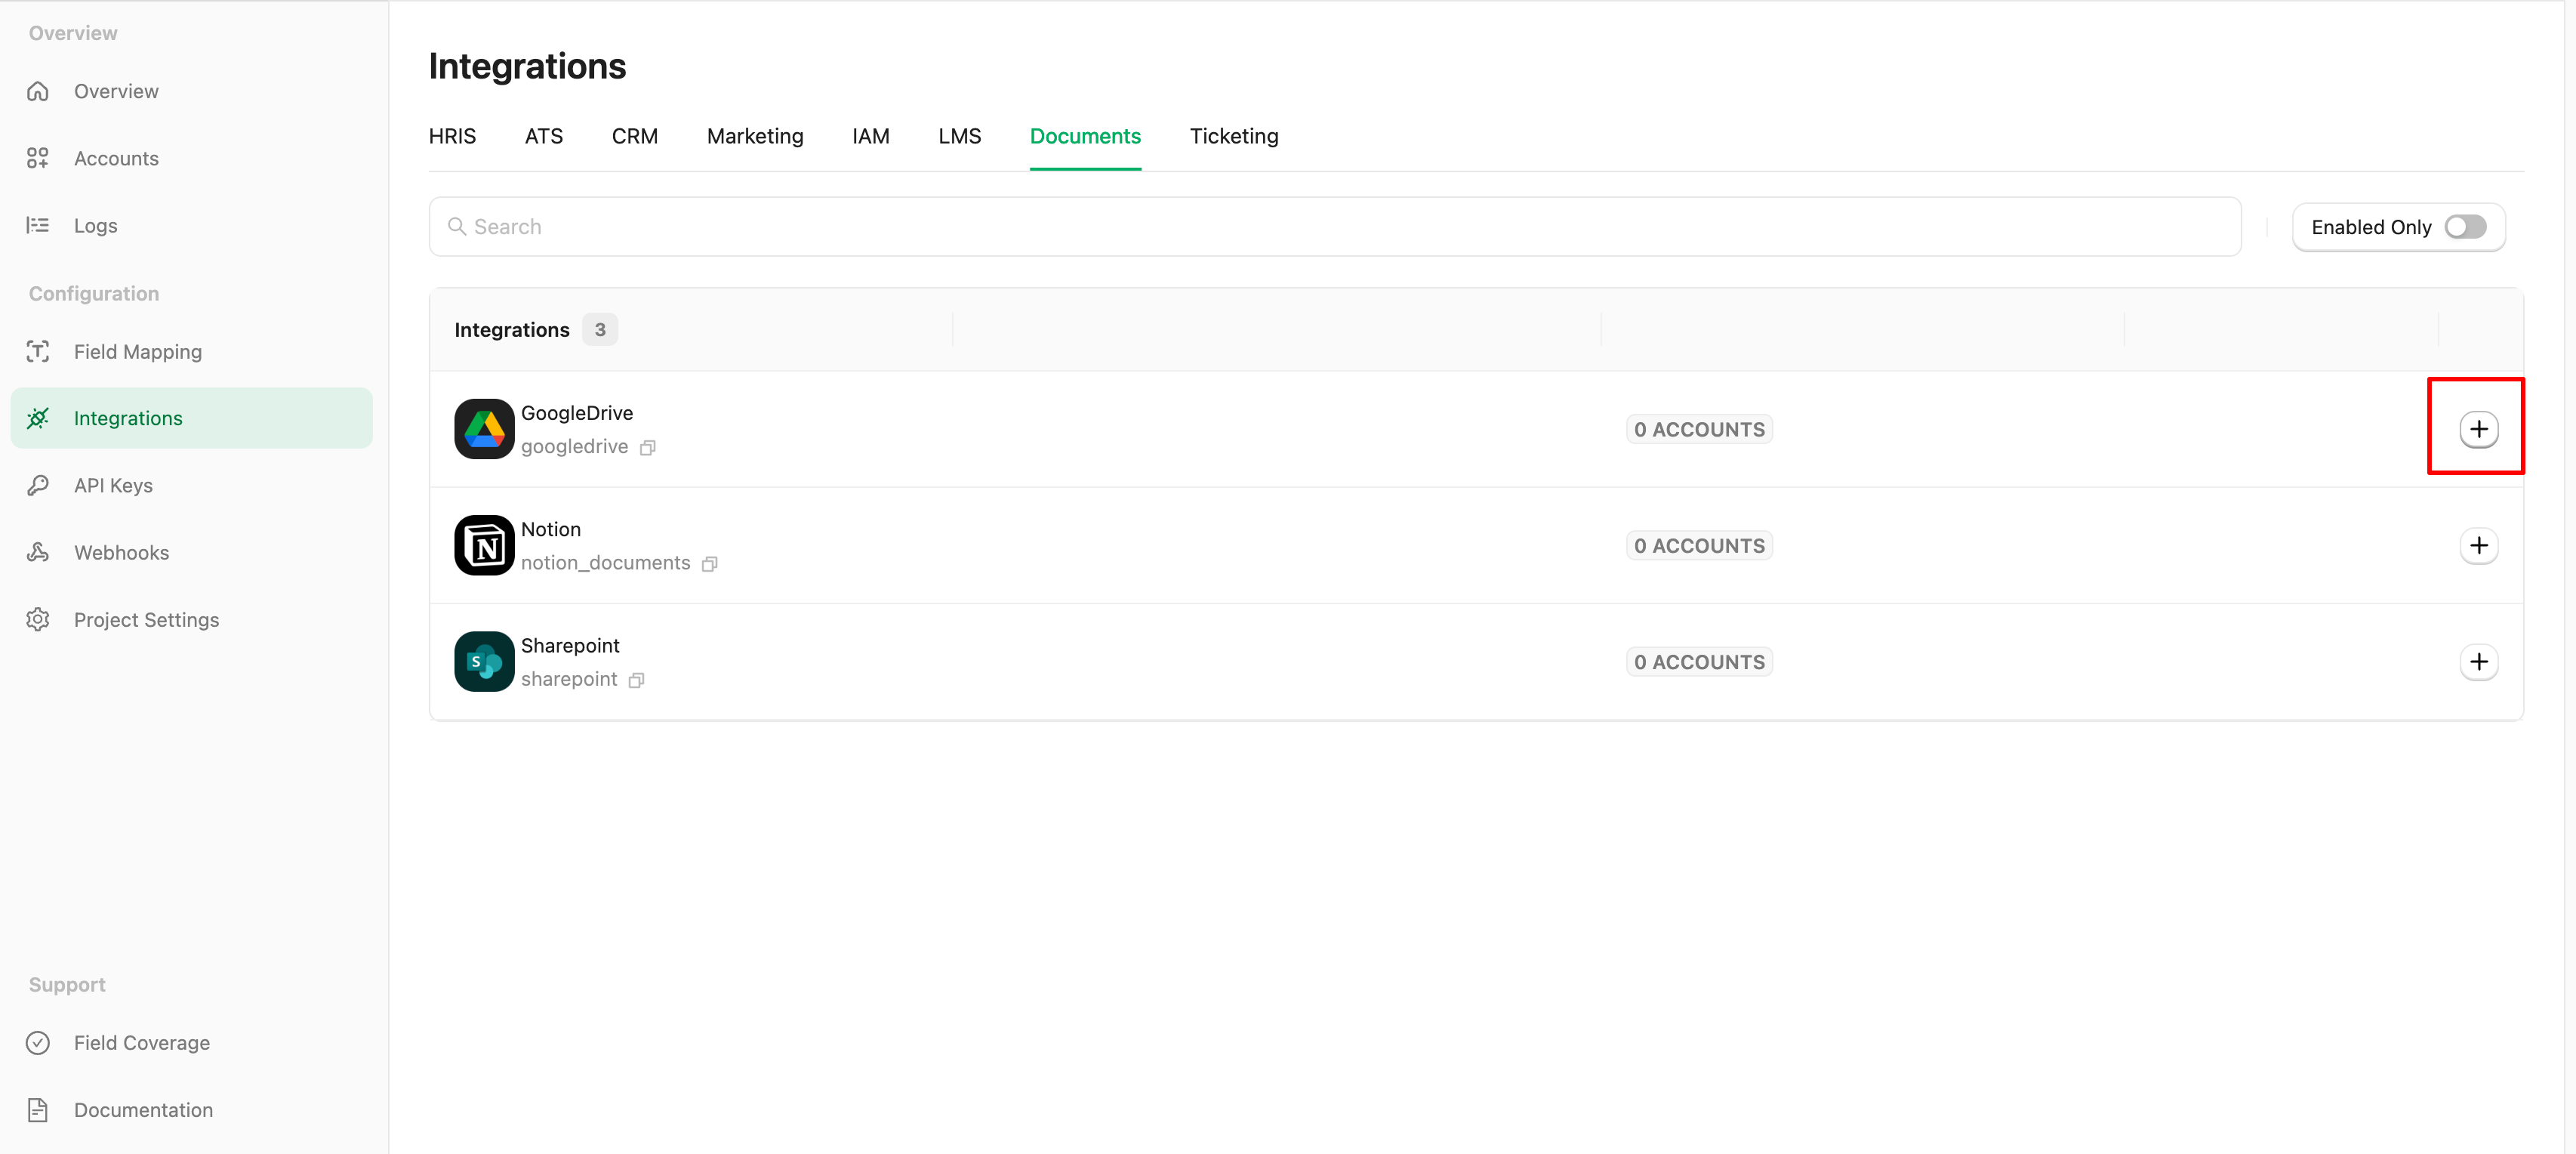The image size is (2576, 1154).
Task: Click the GoogleDrive name text
Action: click(577, 412)
